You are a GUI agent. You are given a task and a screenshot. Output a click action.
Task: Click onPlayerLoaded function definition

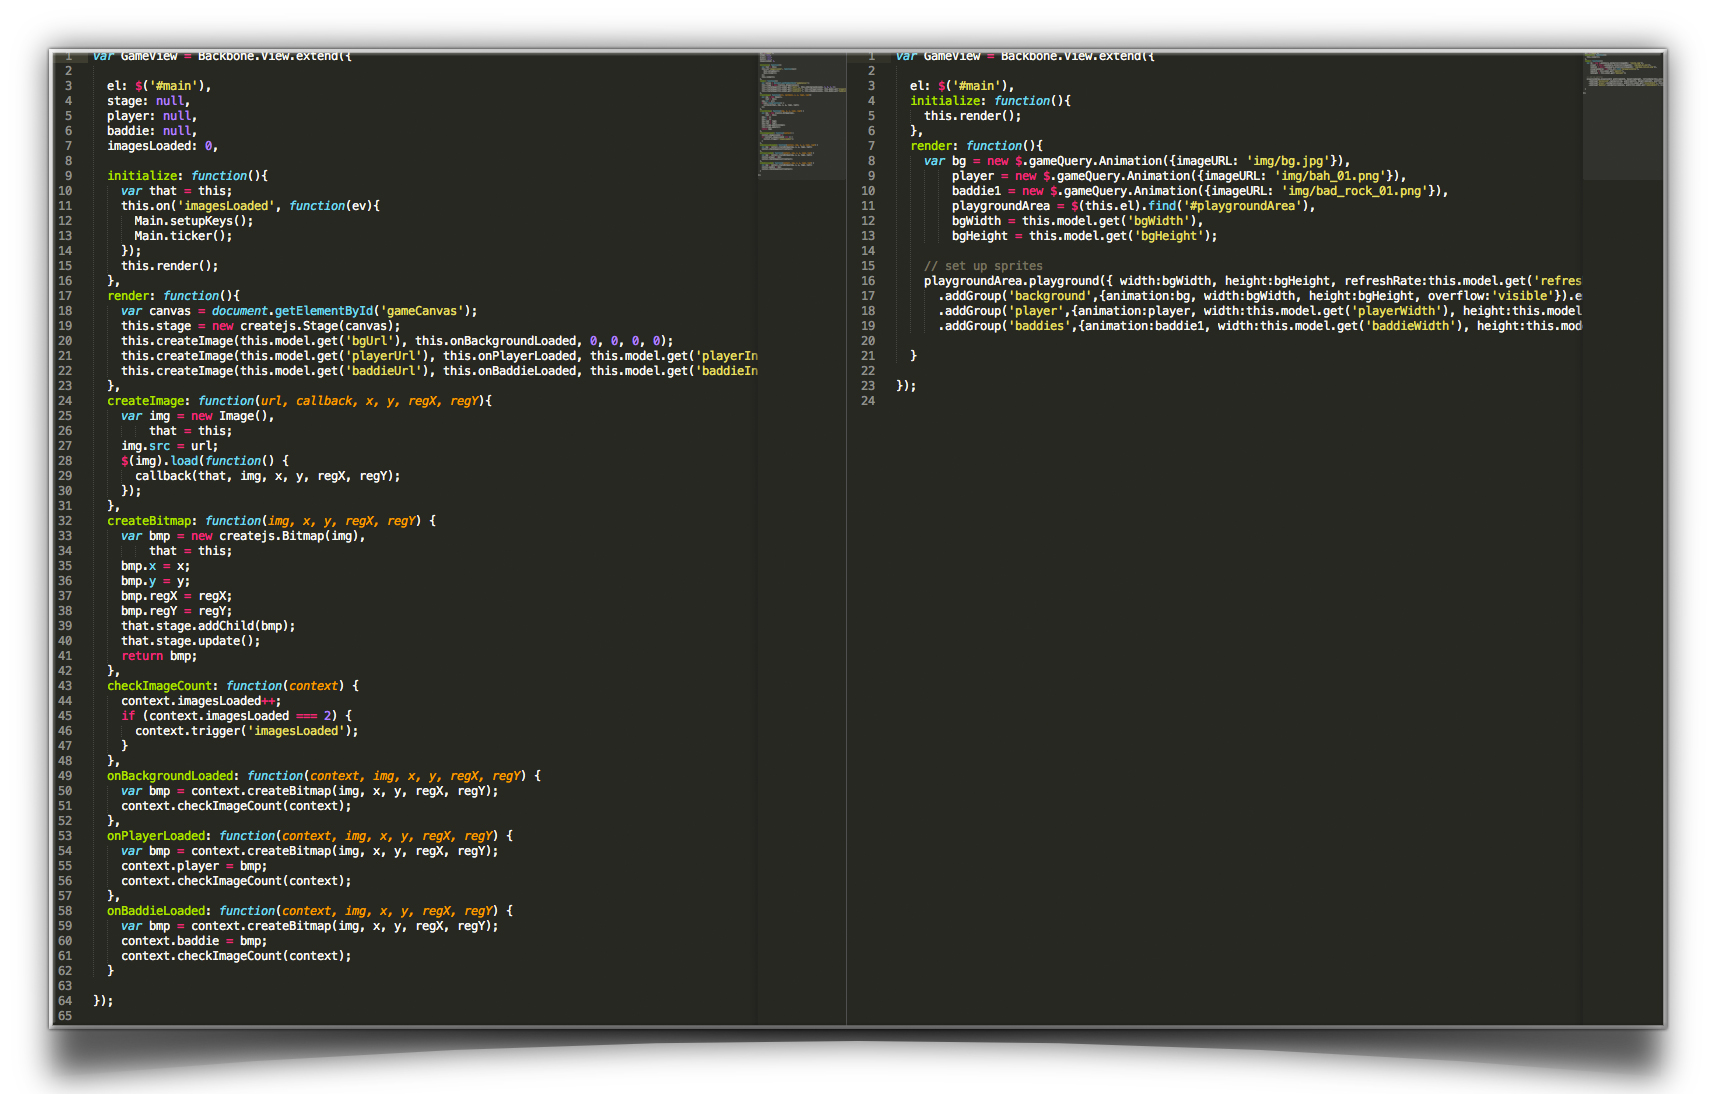(158, 836)
